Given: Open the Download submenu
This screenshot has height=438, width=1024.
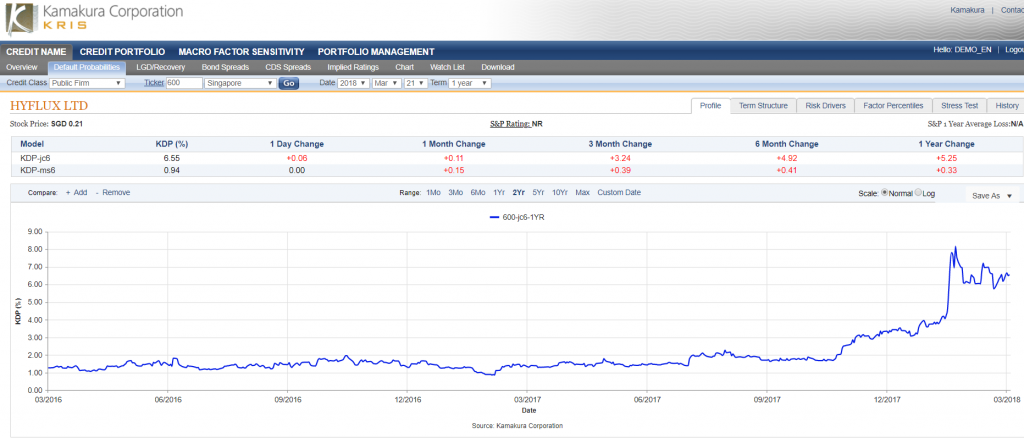Looking at the screenshot, I should coord(498,67).
